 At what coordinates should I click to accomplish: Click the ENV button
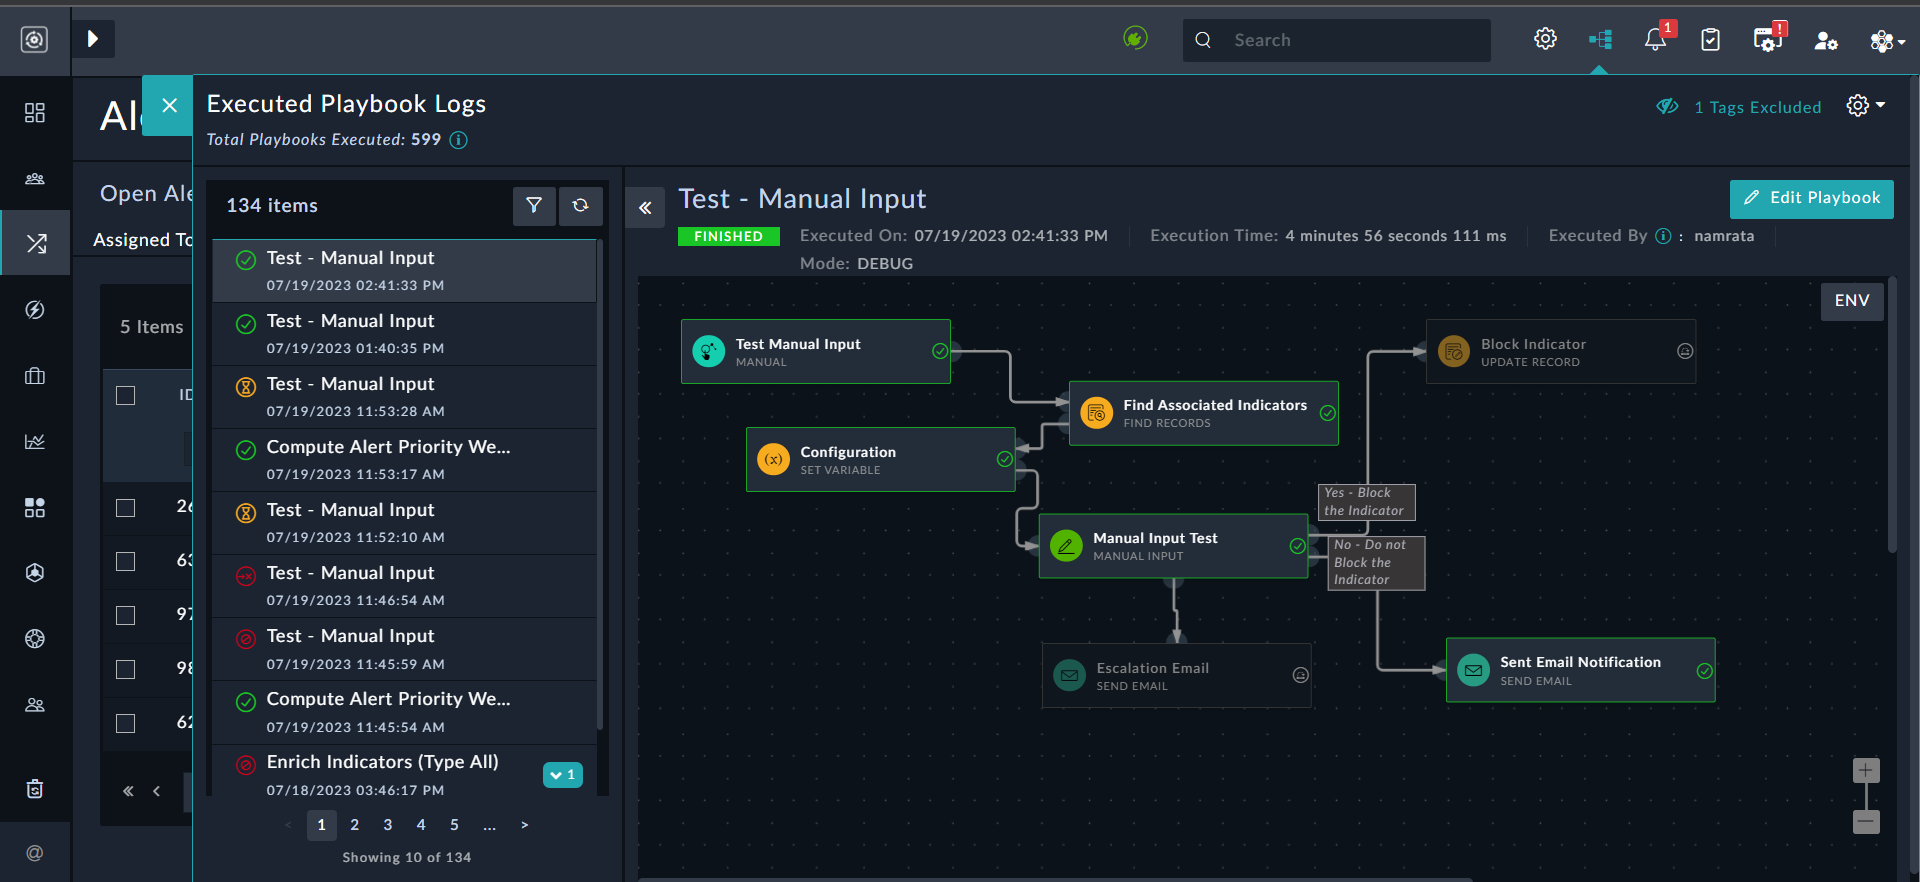tap(1851, 301)
